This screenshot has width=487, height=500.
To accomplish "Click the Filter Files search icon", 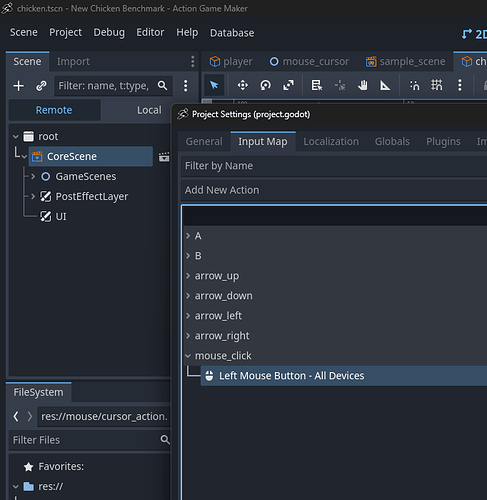I will [x=165, y=440].
